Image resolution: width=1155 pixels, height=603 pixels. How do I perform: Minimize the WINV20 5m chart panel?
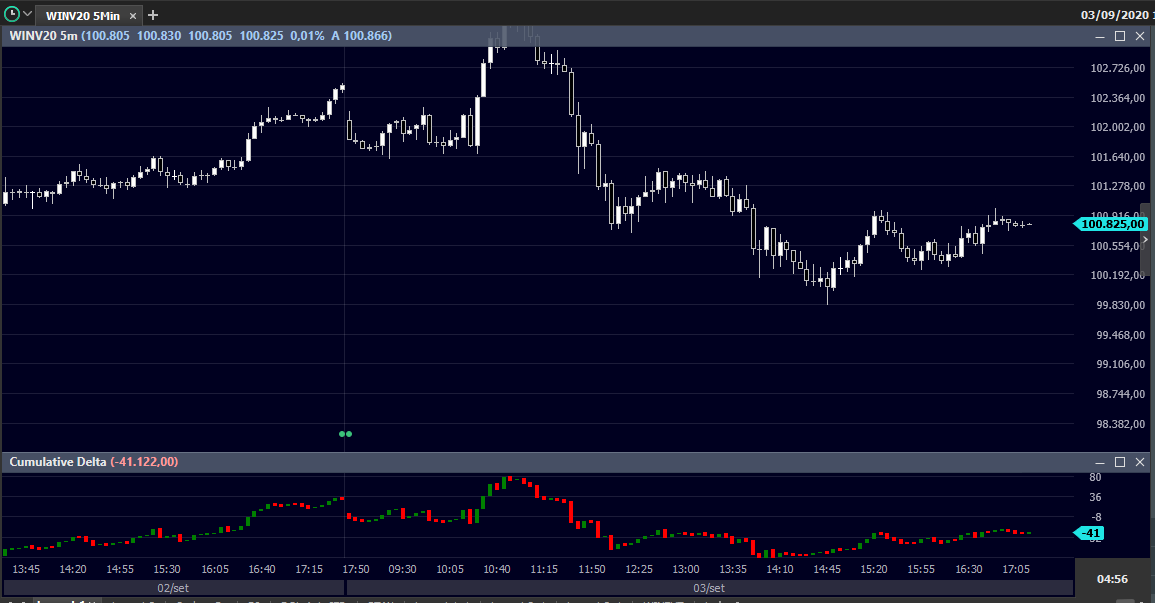tap(1100, 36)
